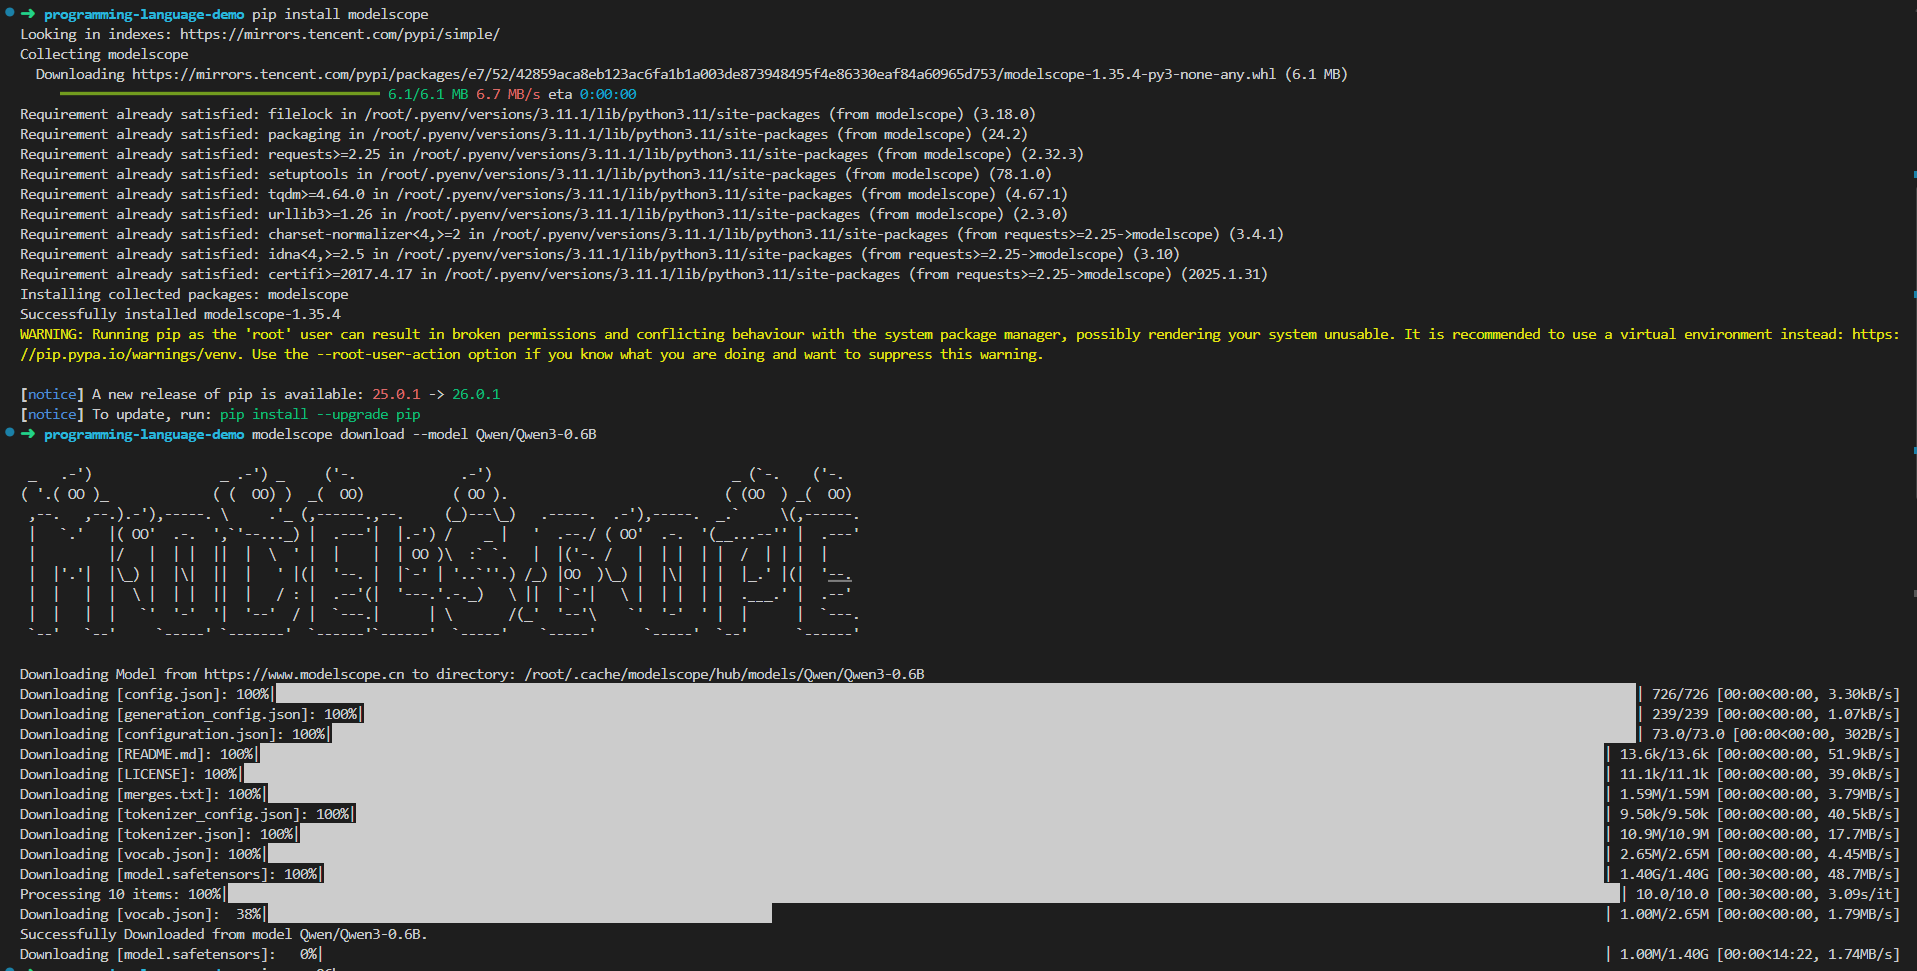Image resolution: width=1917 pixels, height=971 pixels.
Task: Click the certifi>=2017.4.17 requirement line
Action: (x=644, y=274)
